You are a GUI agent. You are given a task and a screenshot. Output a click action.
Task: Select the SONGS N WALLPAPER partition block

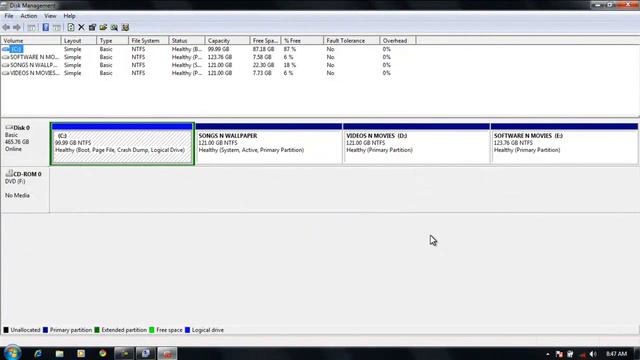point(269,144)
